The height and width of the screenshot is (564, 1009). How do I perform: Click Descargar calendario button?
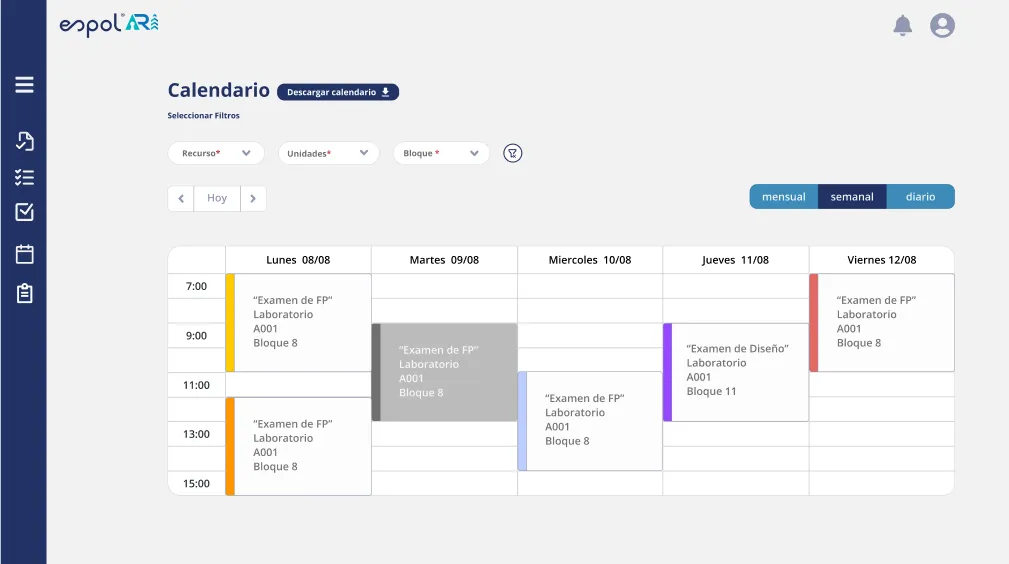click(338, 92)
